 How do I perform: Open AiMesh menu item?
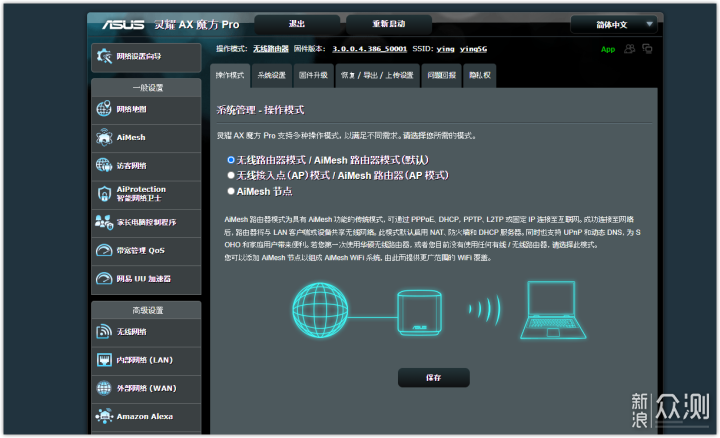(146, 137)
